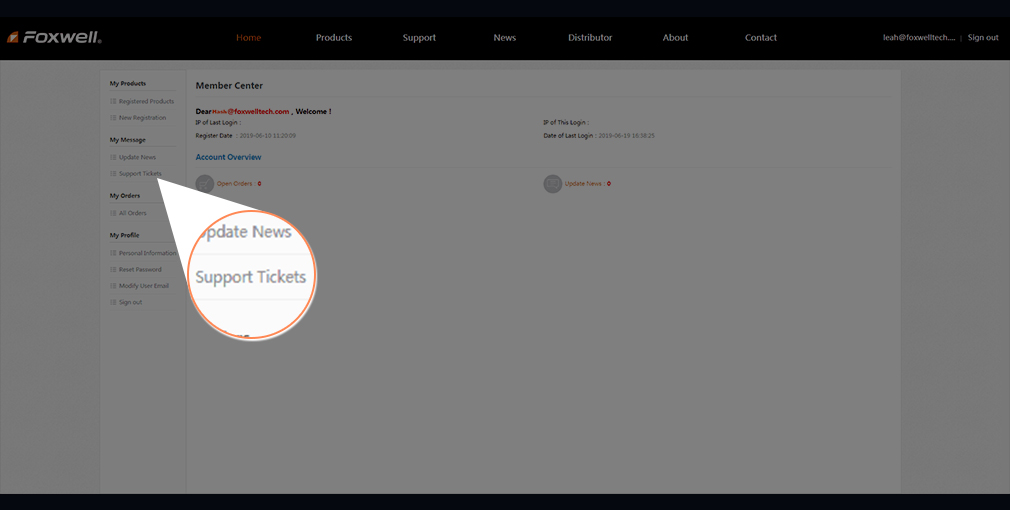Click the Open Orders cart icon
This screenshot has height=510, width=1010.
click(x=205, y=183)
